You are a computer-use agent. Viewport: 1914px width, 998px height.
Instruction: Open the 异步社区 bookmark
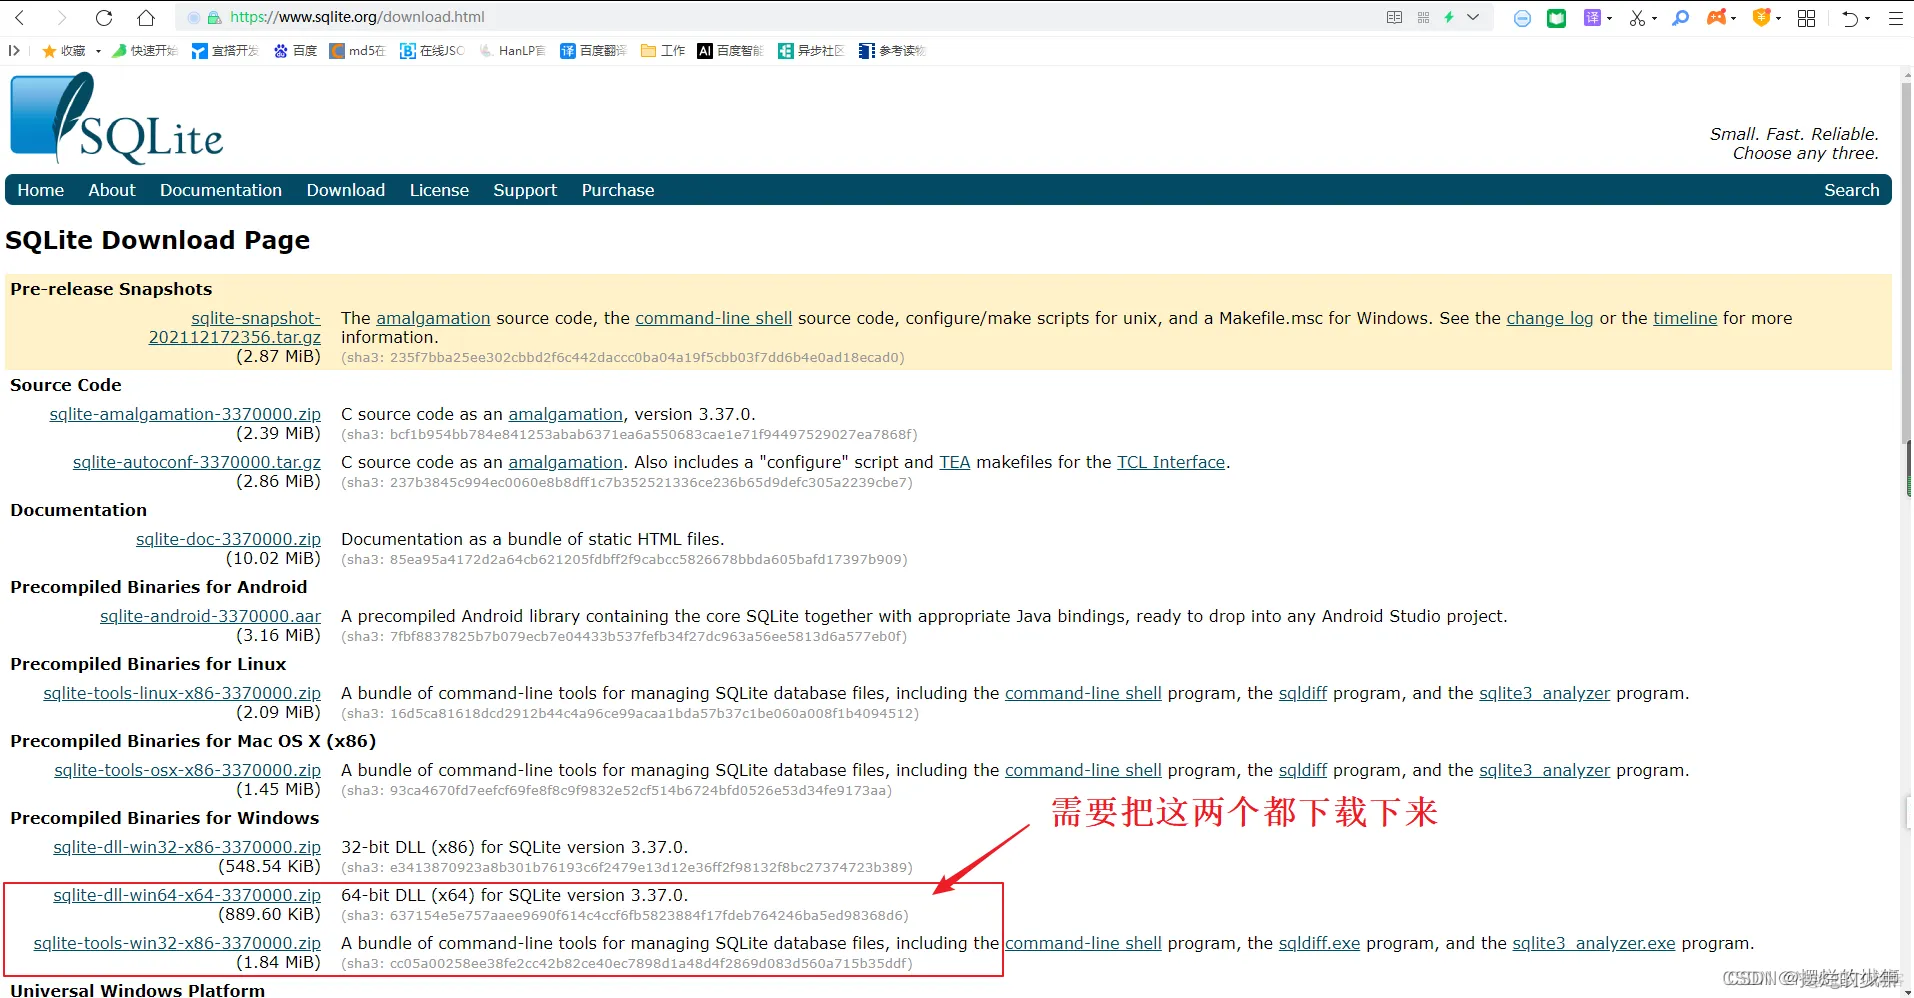(811, 51)
